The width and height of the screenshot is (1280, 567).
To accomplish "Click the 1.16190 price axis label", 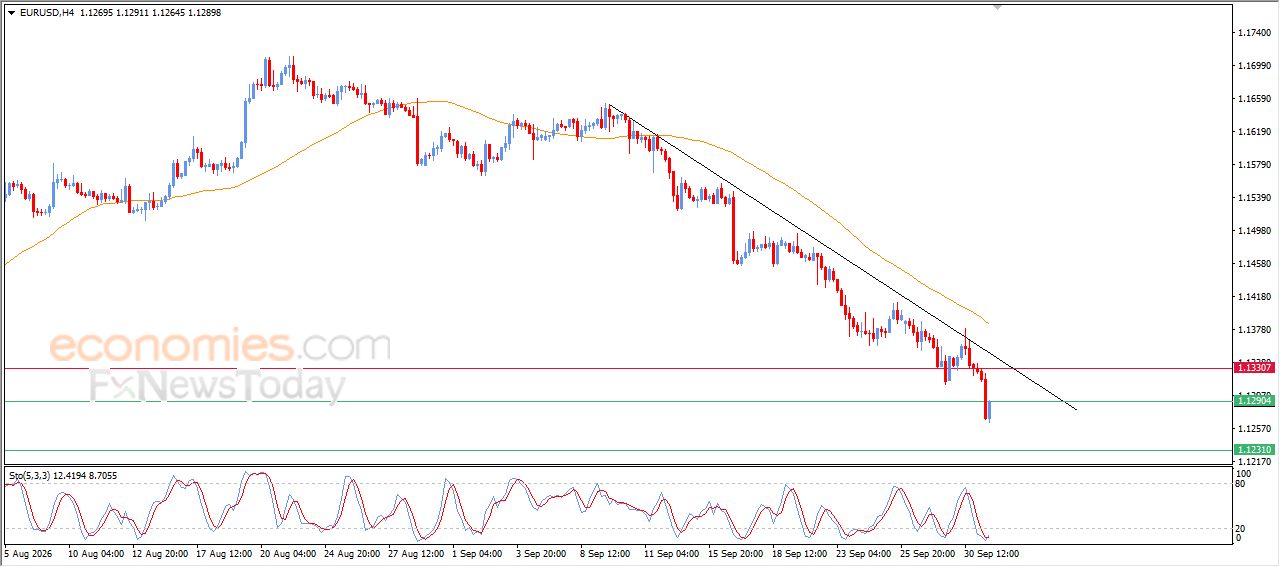I will tap(1254, 132).
